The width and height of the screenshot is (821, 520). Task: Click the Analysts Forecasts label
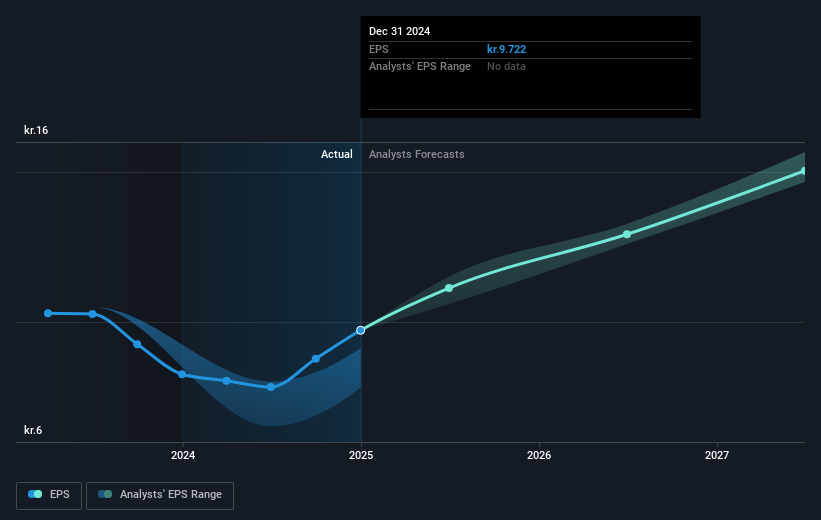[417, 154]
